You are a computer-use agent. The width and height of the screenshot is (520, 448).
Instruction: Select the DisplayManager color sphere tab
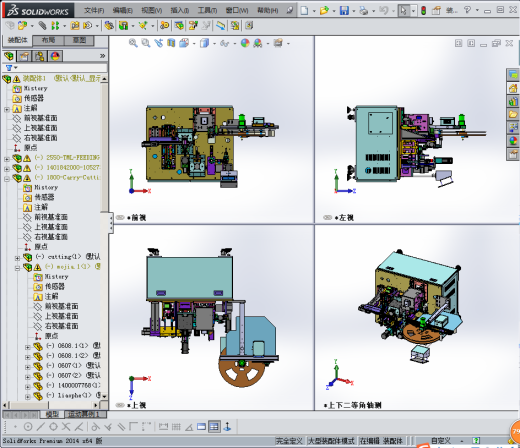tap(55, 56)
